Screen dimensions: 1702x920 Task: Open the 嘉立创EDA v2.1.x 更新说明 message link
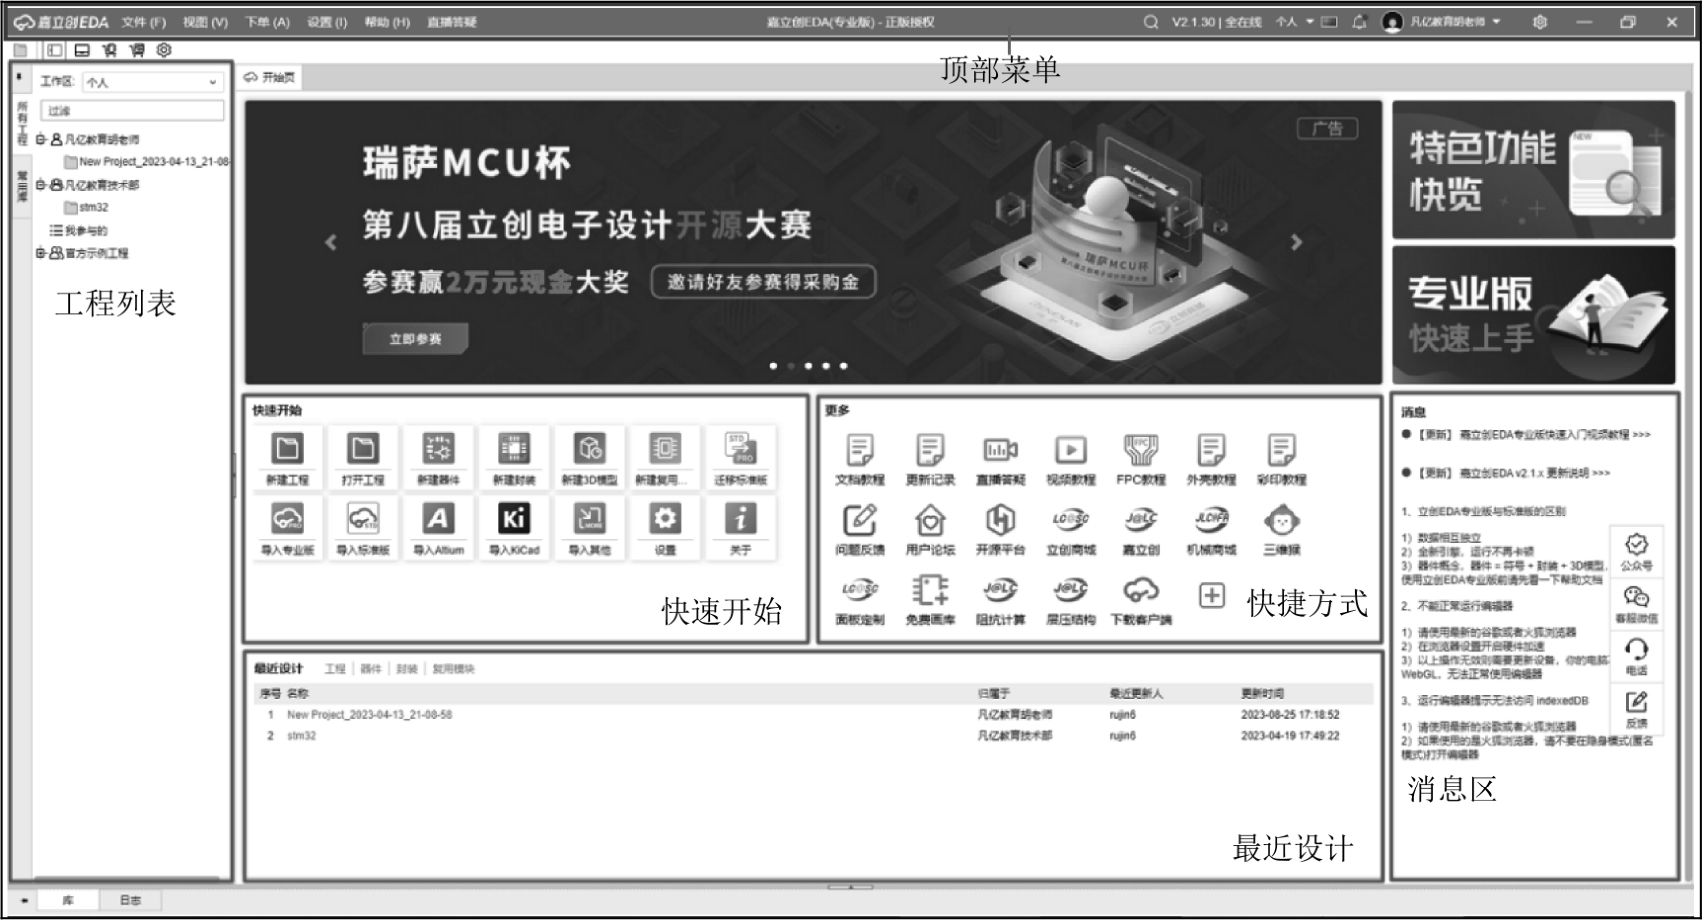[x=1514, y=473]
